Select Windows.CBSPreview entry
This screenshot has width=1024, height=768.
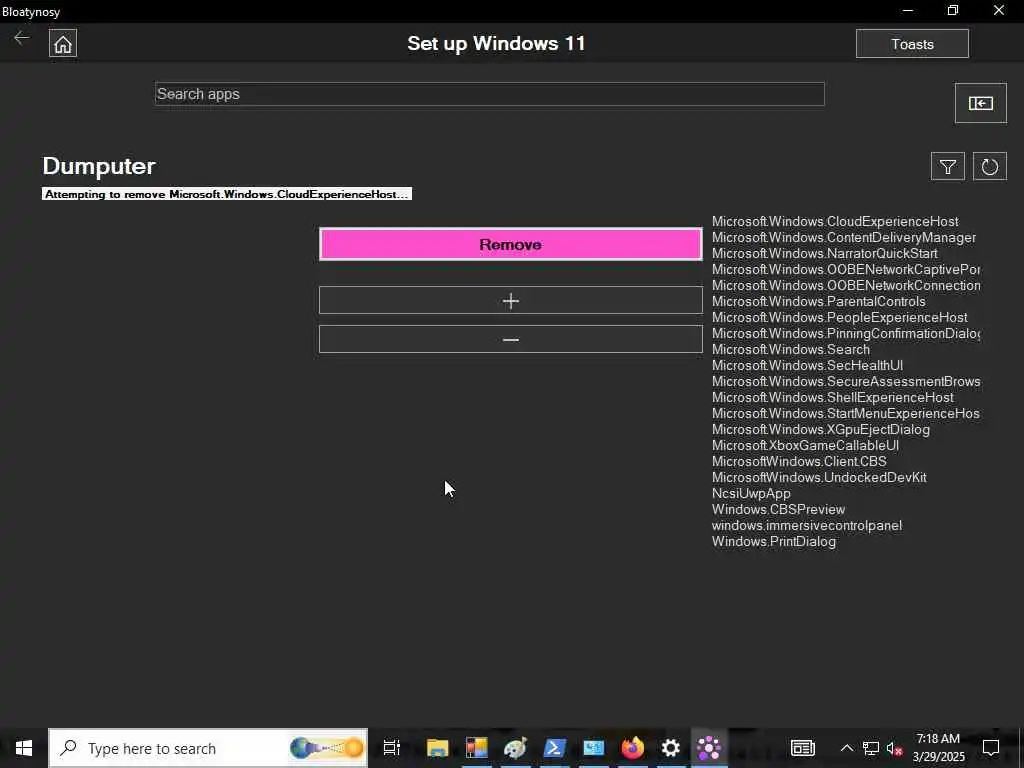pos(778,509)
